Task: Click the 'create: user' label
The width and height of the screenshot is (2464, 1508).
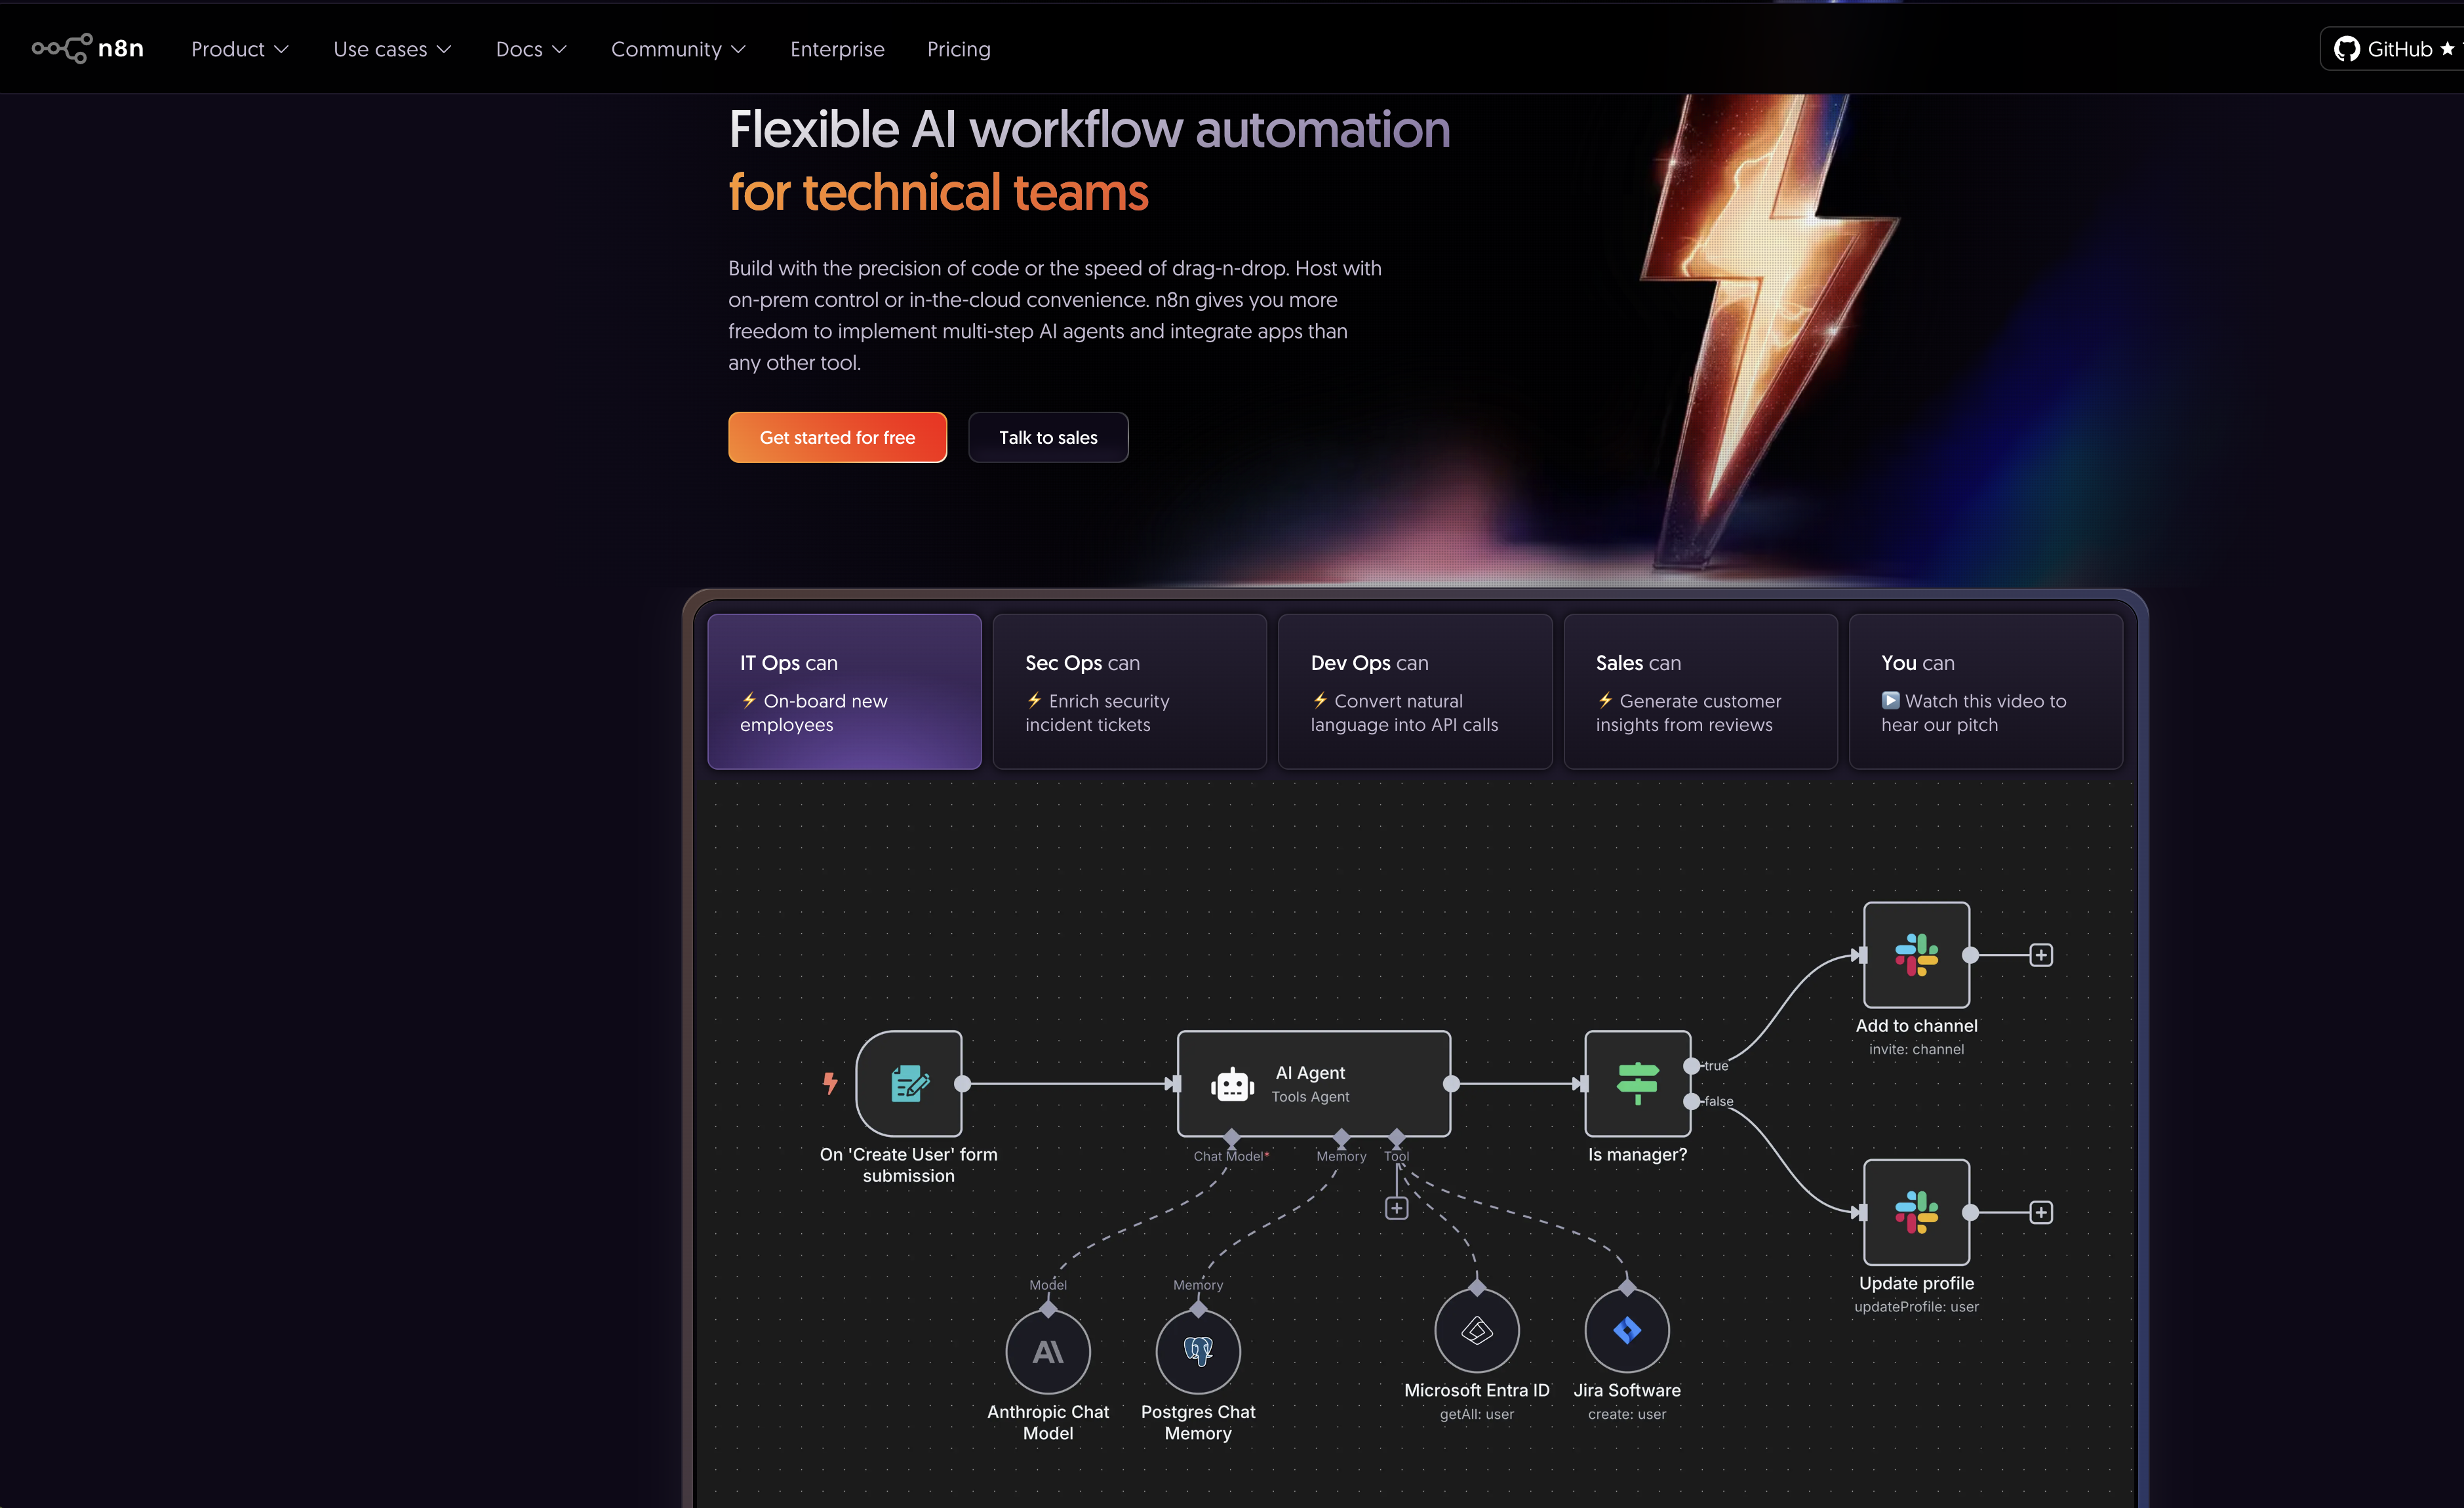Action: [1627, 1414]
